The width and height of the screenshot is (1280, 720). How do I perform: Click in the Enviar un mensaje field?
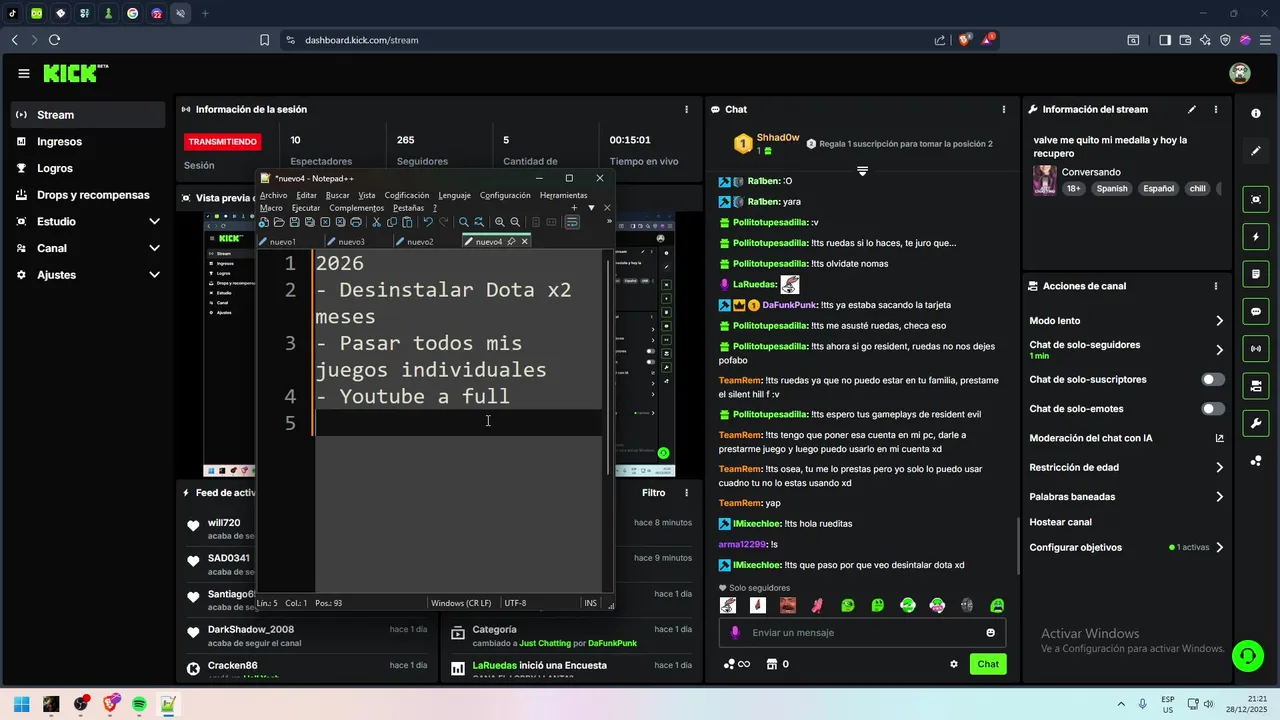click(x=863, y=633)
